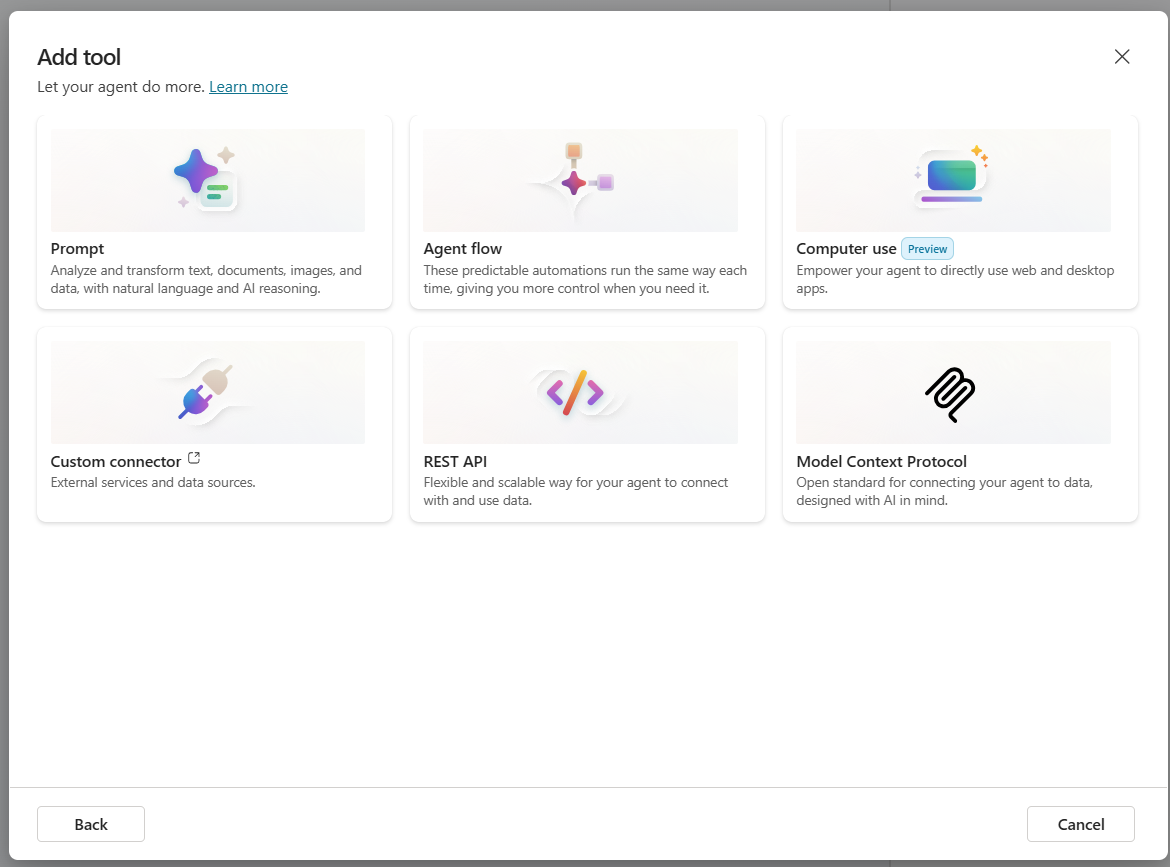Screen dimensions: 1170x867
Task: Click the Prompt sparkle icon
Action: pos(206,180)
